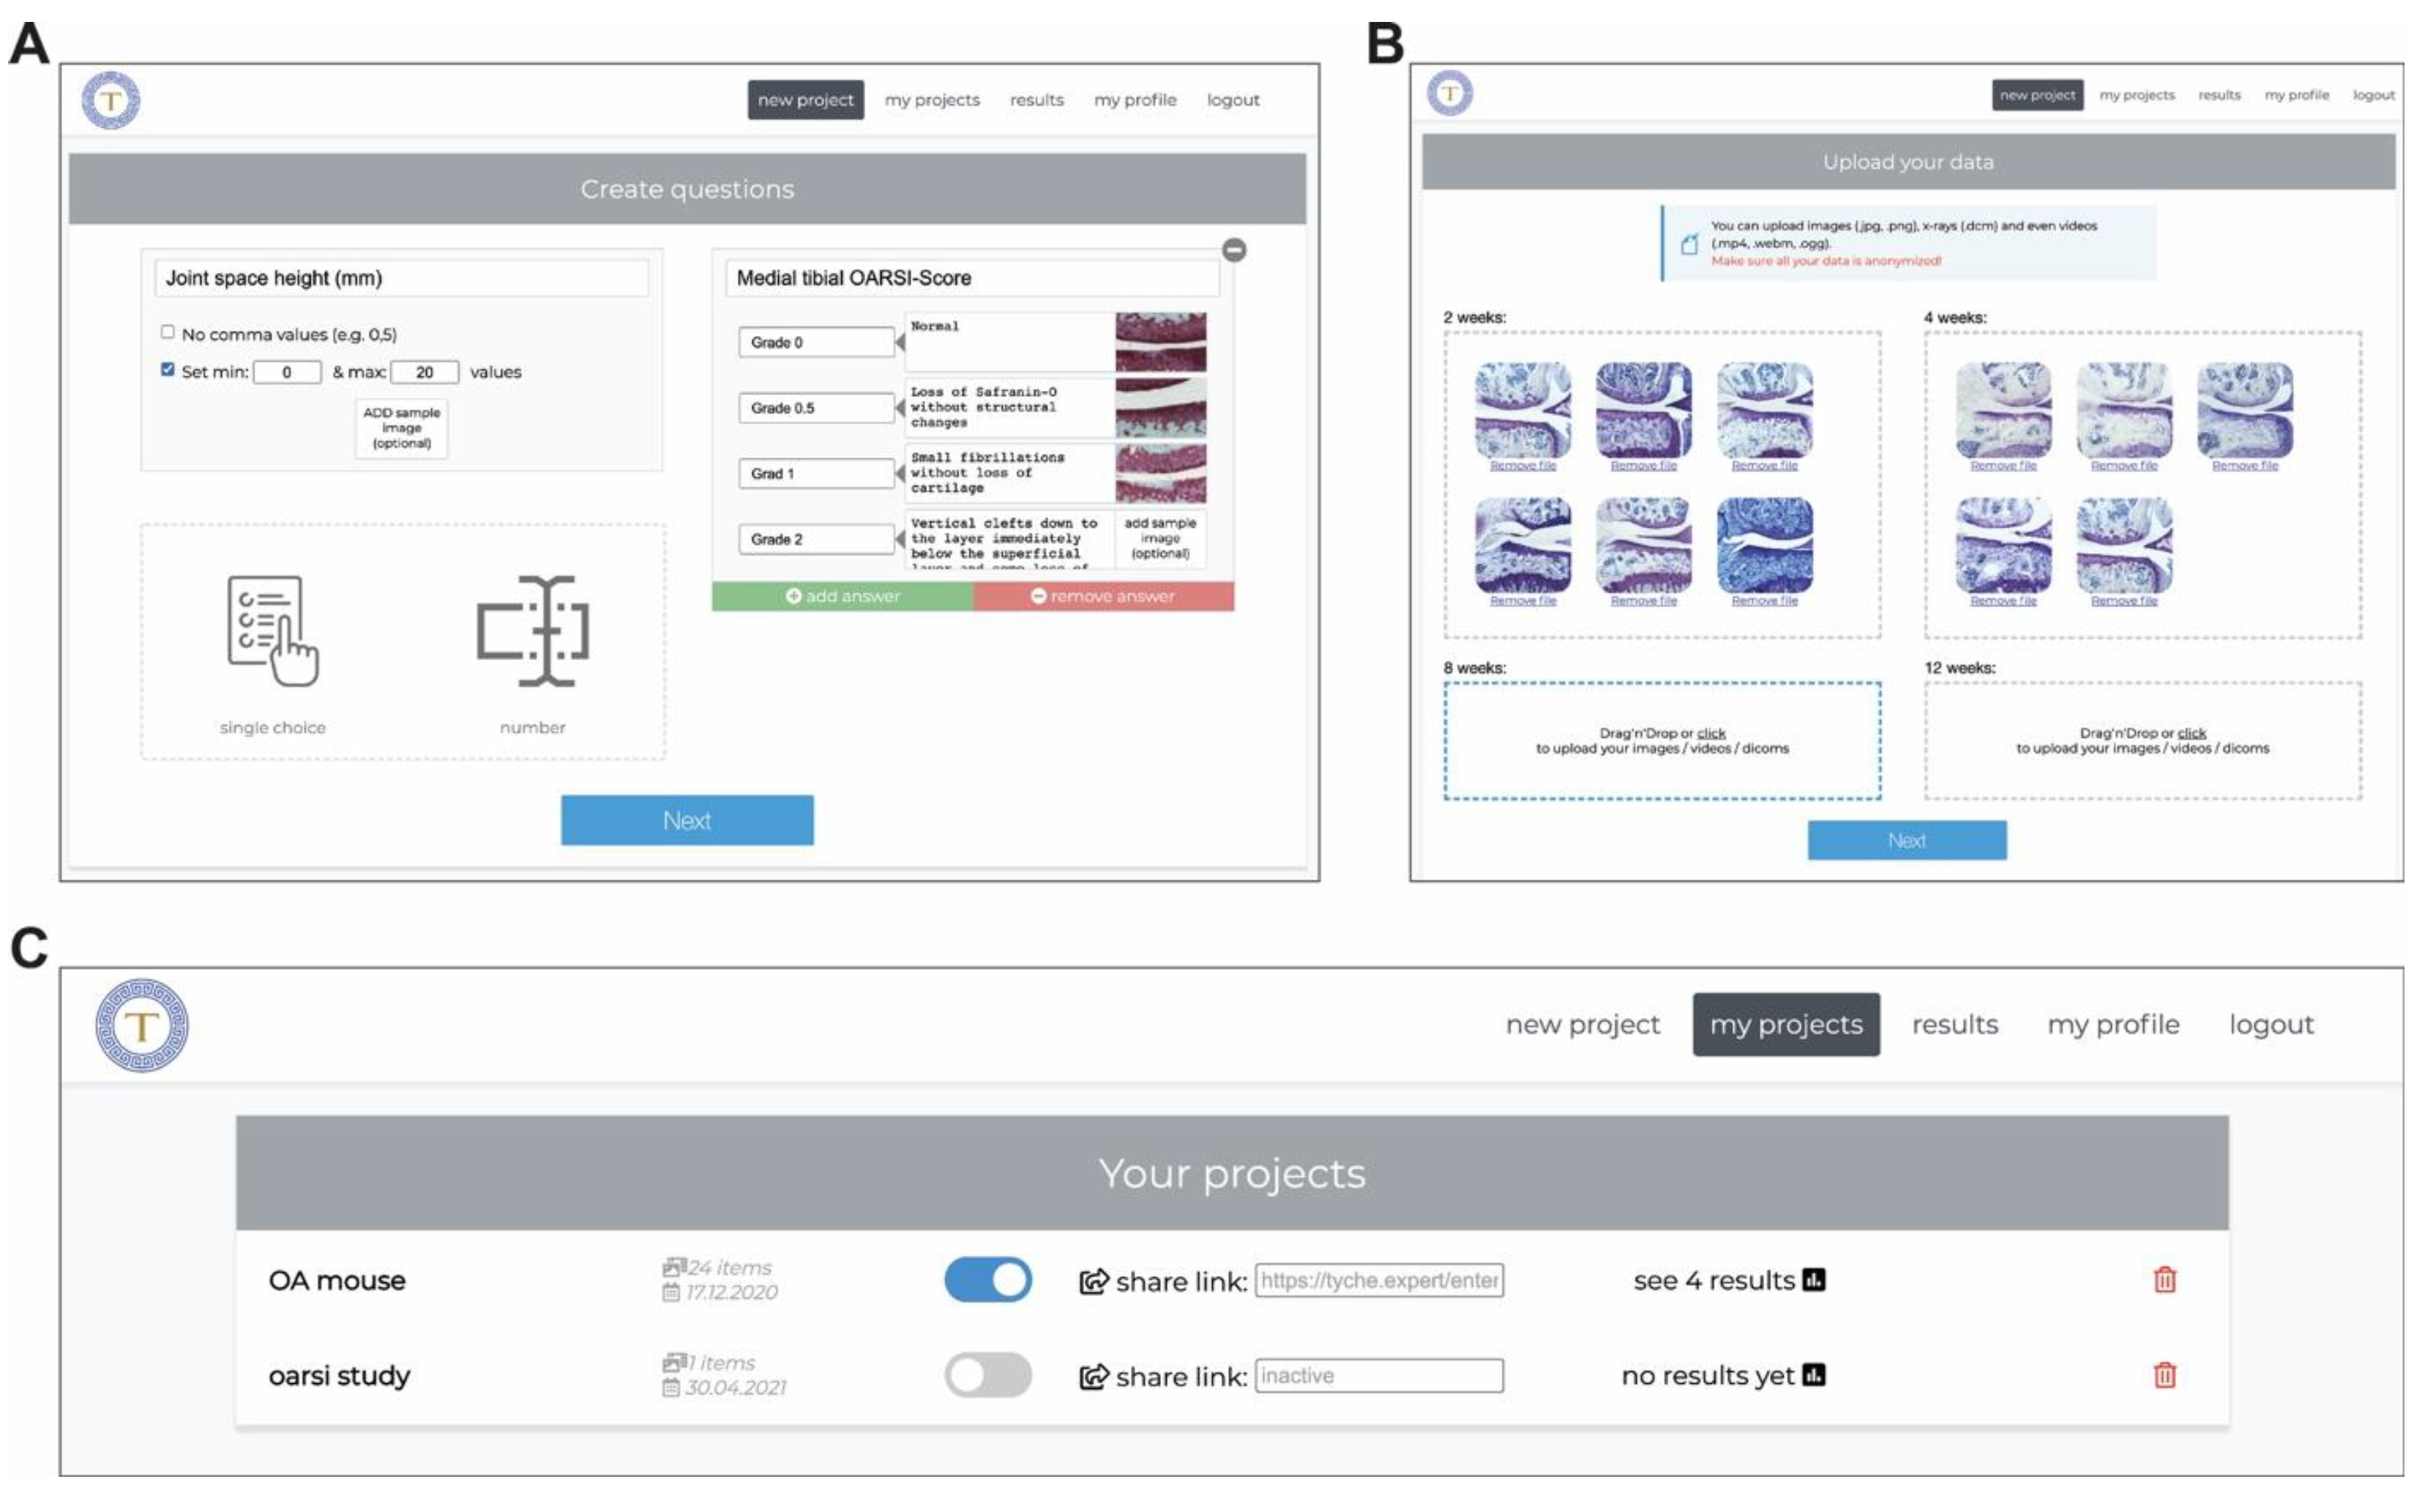Screen dimensions: 2425x1512
Task: Delete the OA mouse project with trash icon
Action: pyautogui.click(x=2164, y=1280)
